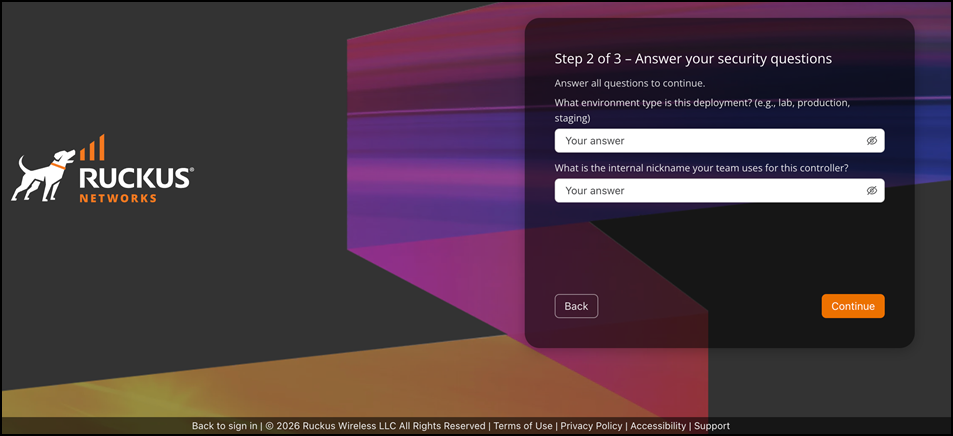Open the Privacy Policy link

coord(591,426)
